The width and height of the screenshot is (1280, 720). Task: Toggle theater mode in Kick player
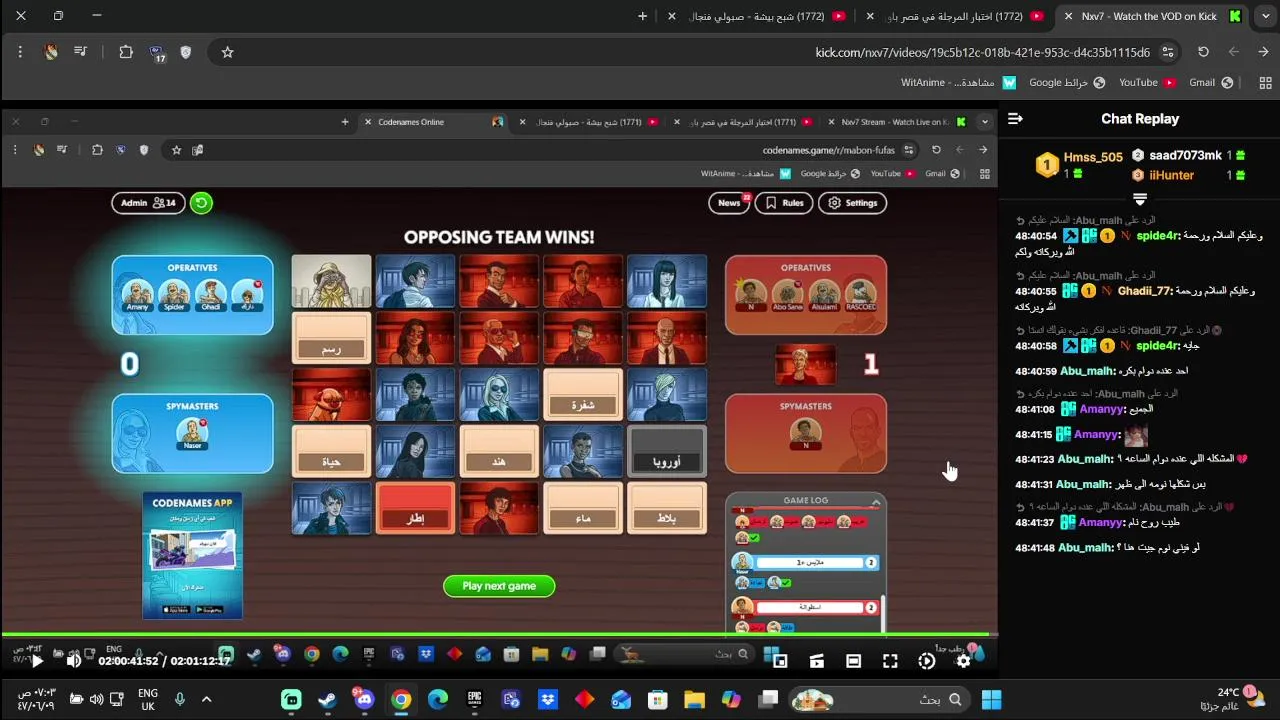853,661
